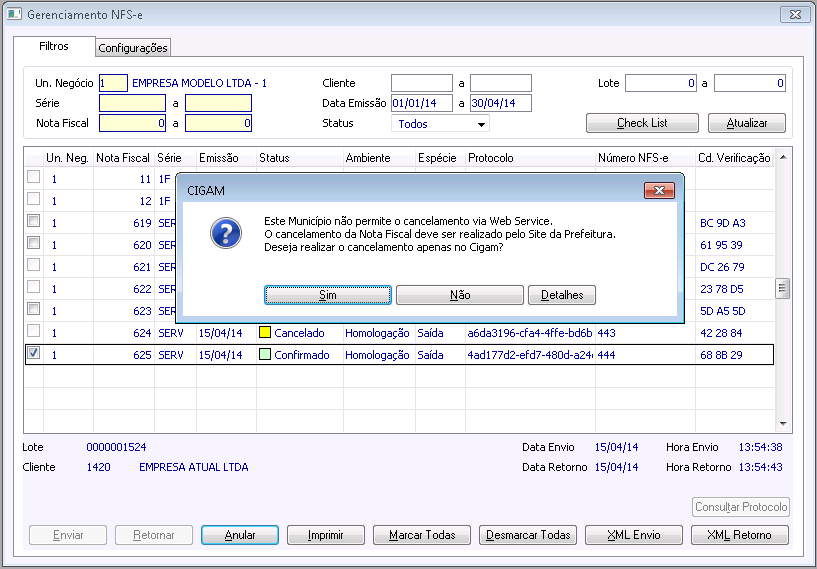This screenshot has height=569, width=817.
Task: Toggle checkbox for Nota Fiscal 12
Action: tap(33, 199)
